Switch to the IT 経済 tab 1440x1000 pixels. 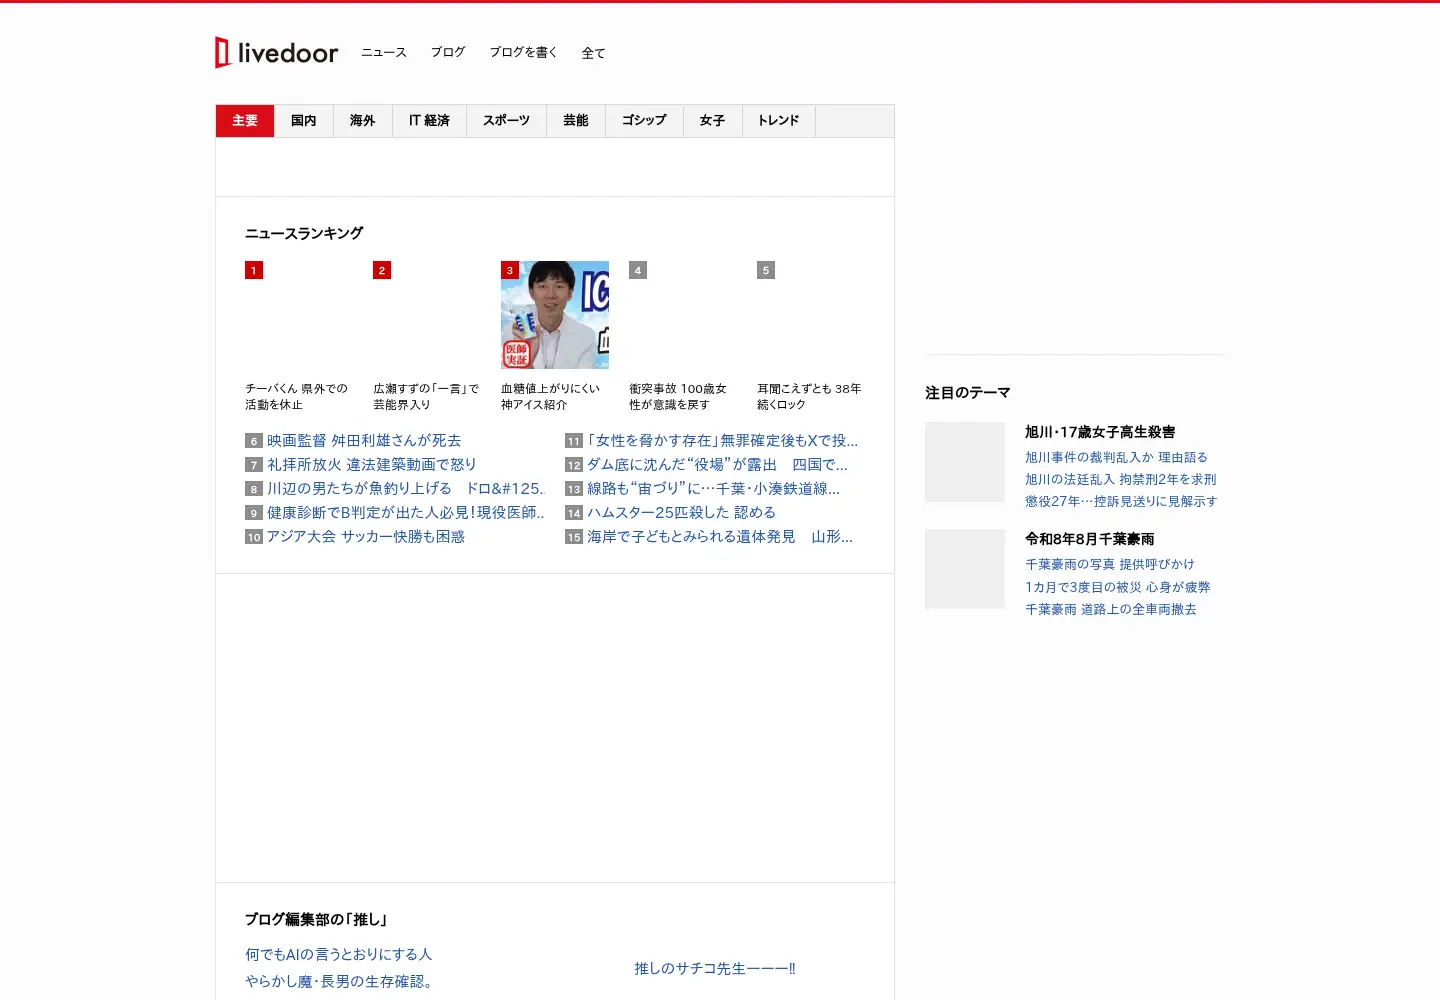429,121
